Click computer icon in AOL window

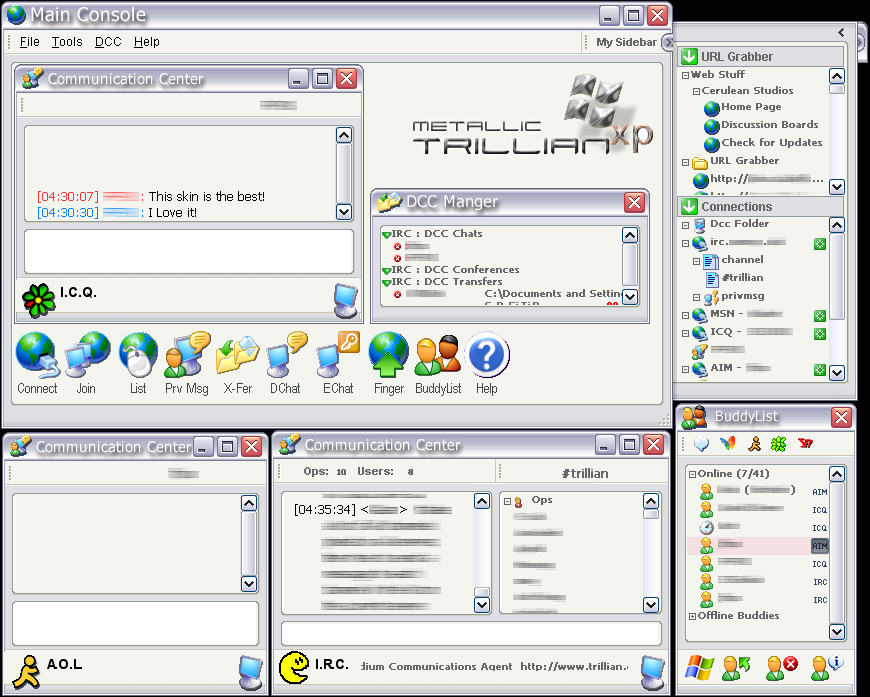(x=250, y=672)
